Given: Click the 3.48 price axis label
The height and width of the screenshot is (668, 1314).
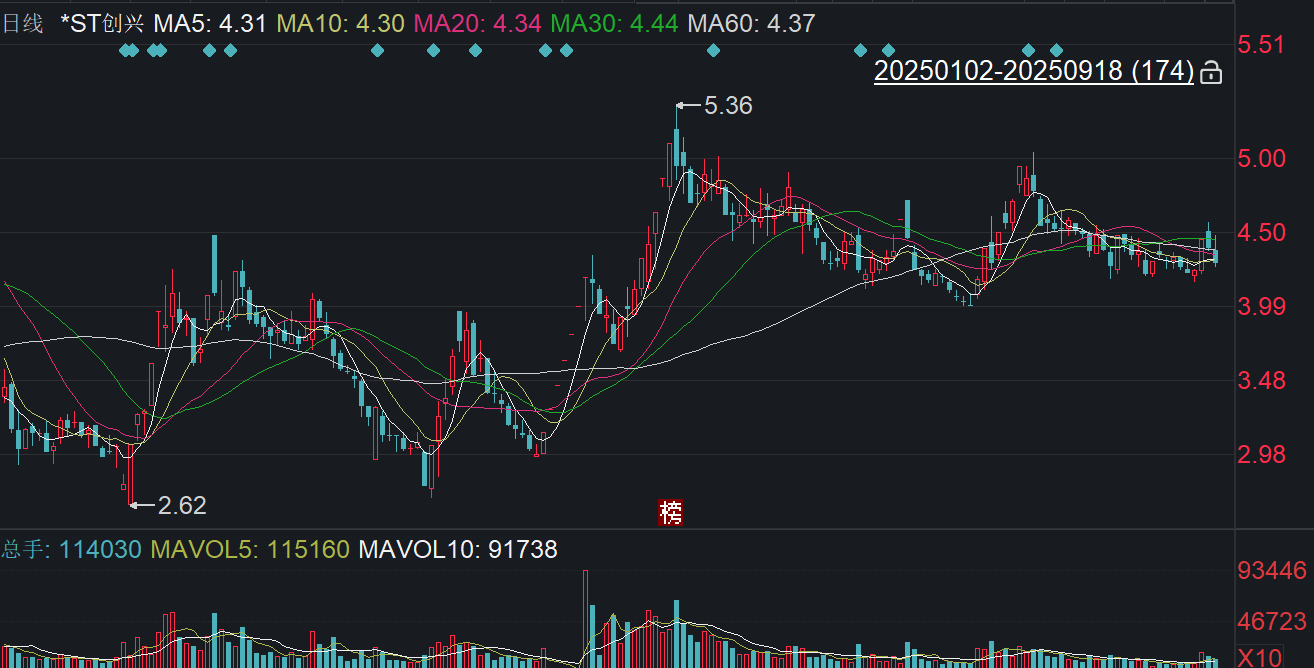Looking at the screenshot, I should point(1260,380).
